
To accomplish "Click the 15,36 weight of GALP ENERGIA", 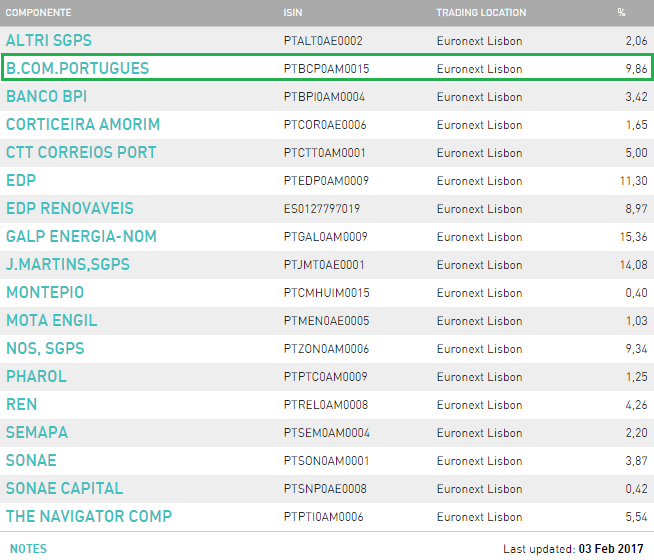I will point(634,237).
